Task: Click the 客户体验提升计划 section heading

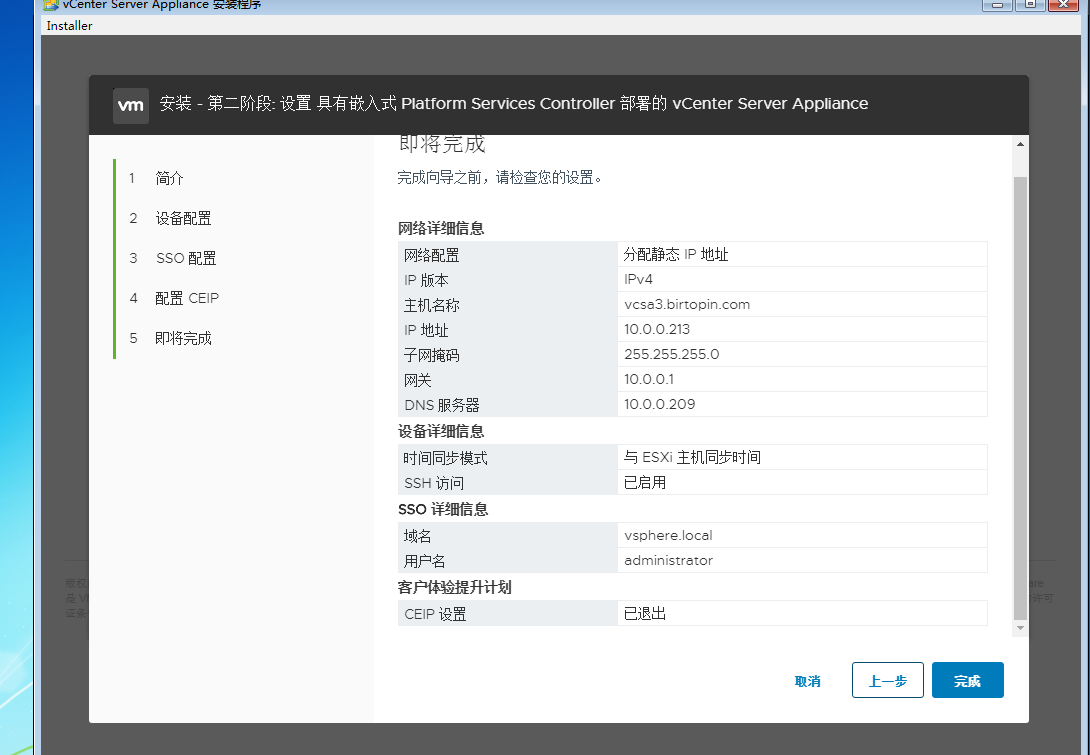Action: click(x=454, y=587)
